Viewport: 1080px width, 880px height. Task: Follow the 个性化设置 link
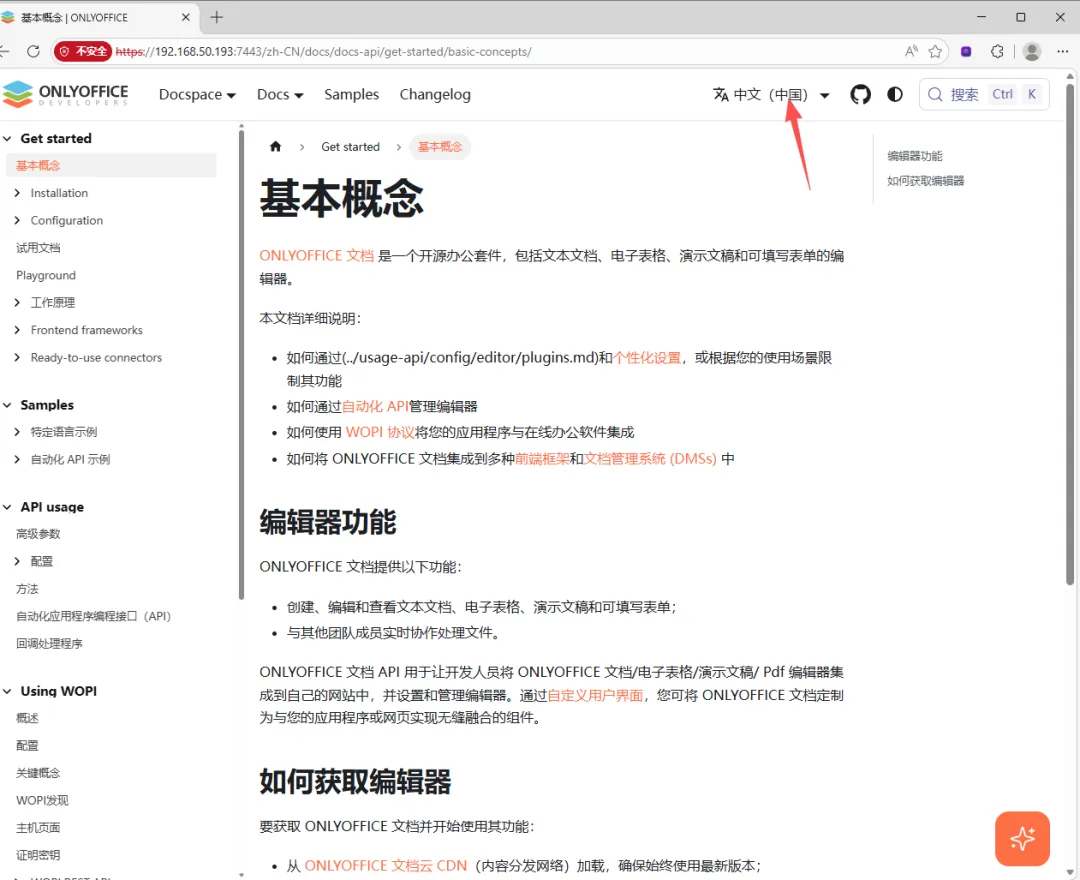point(647,357)
